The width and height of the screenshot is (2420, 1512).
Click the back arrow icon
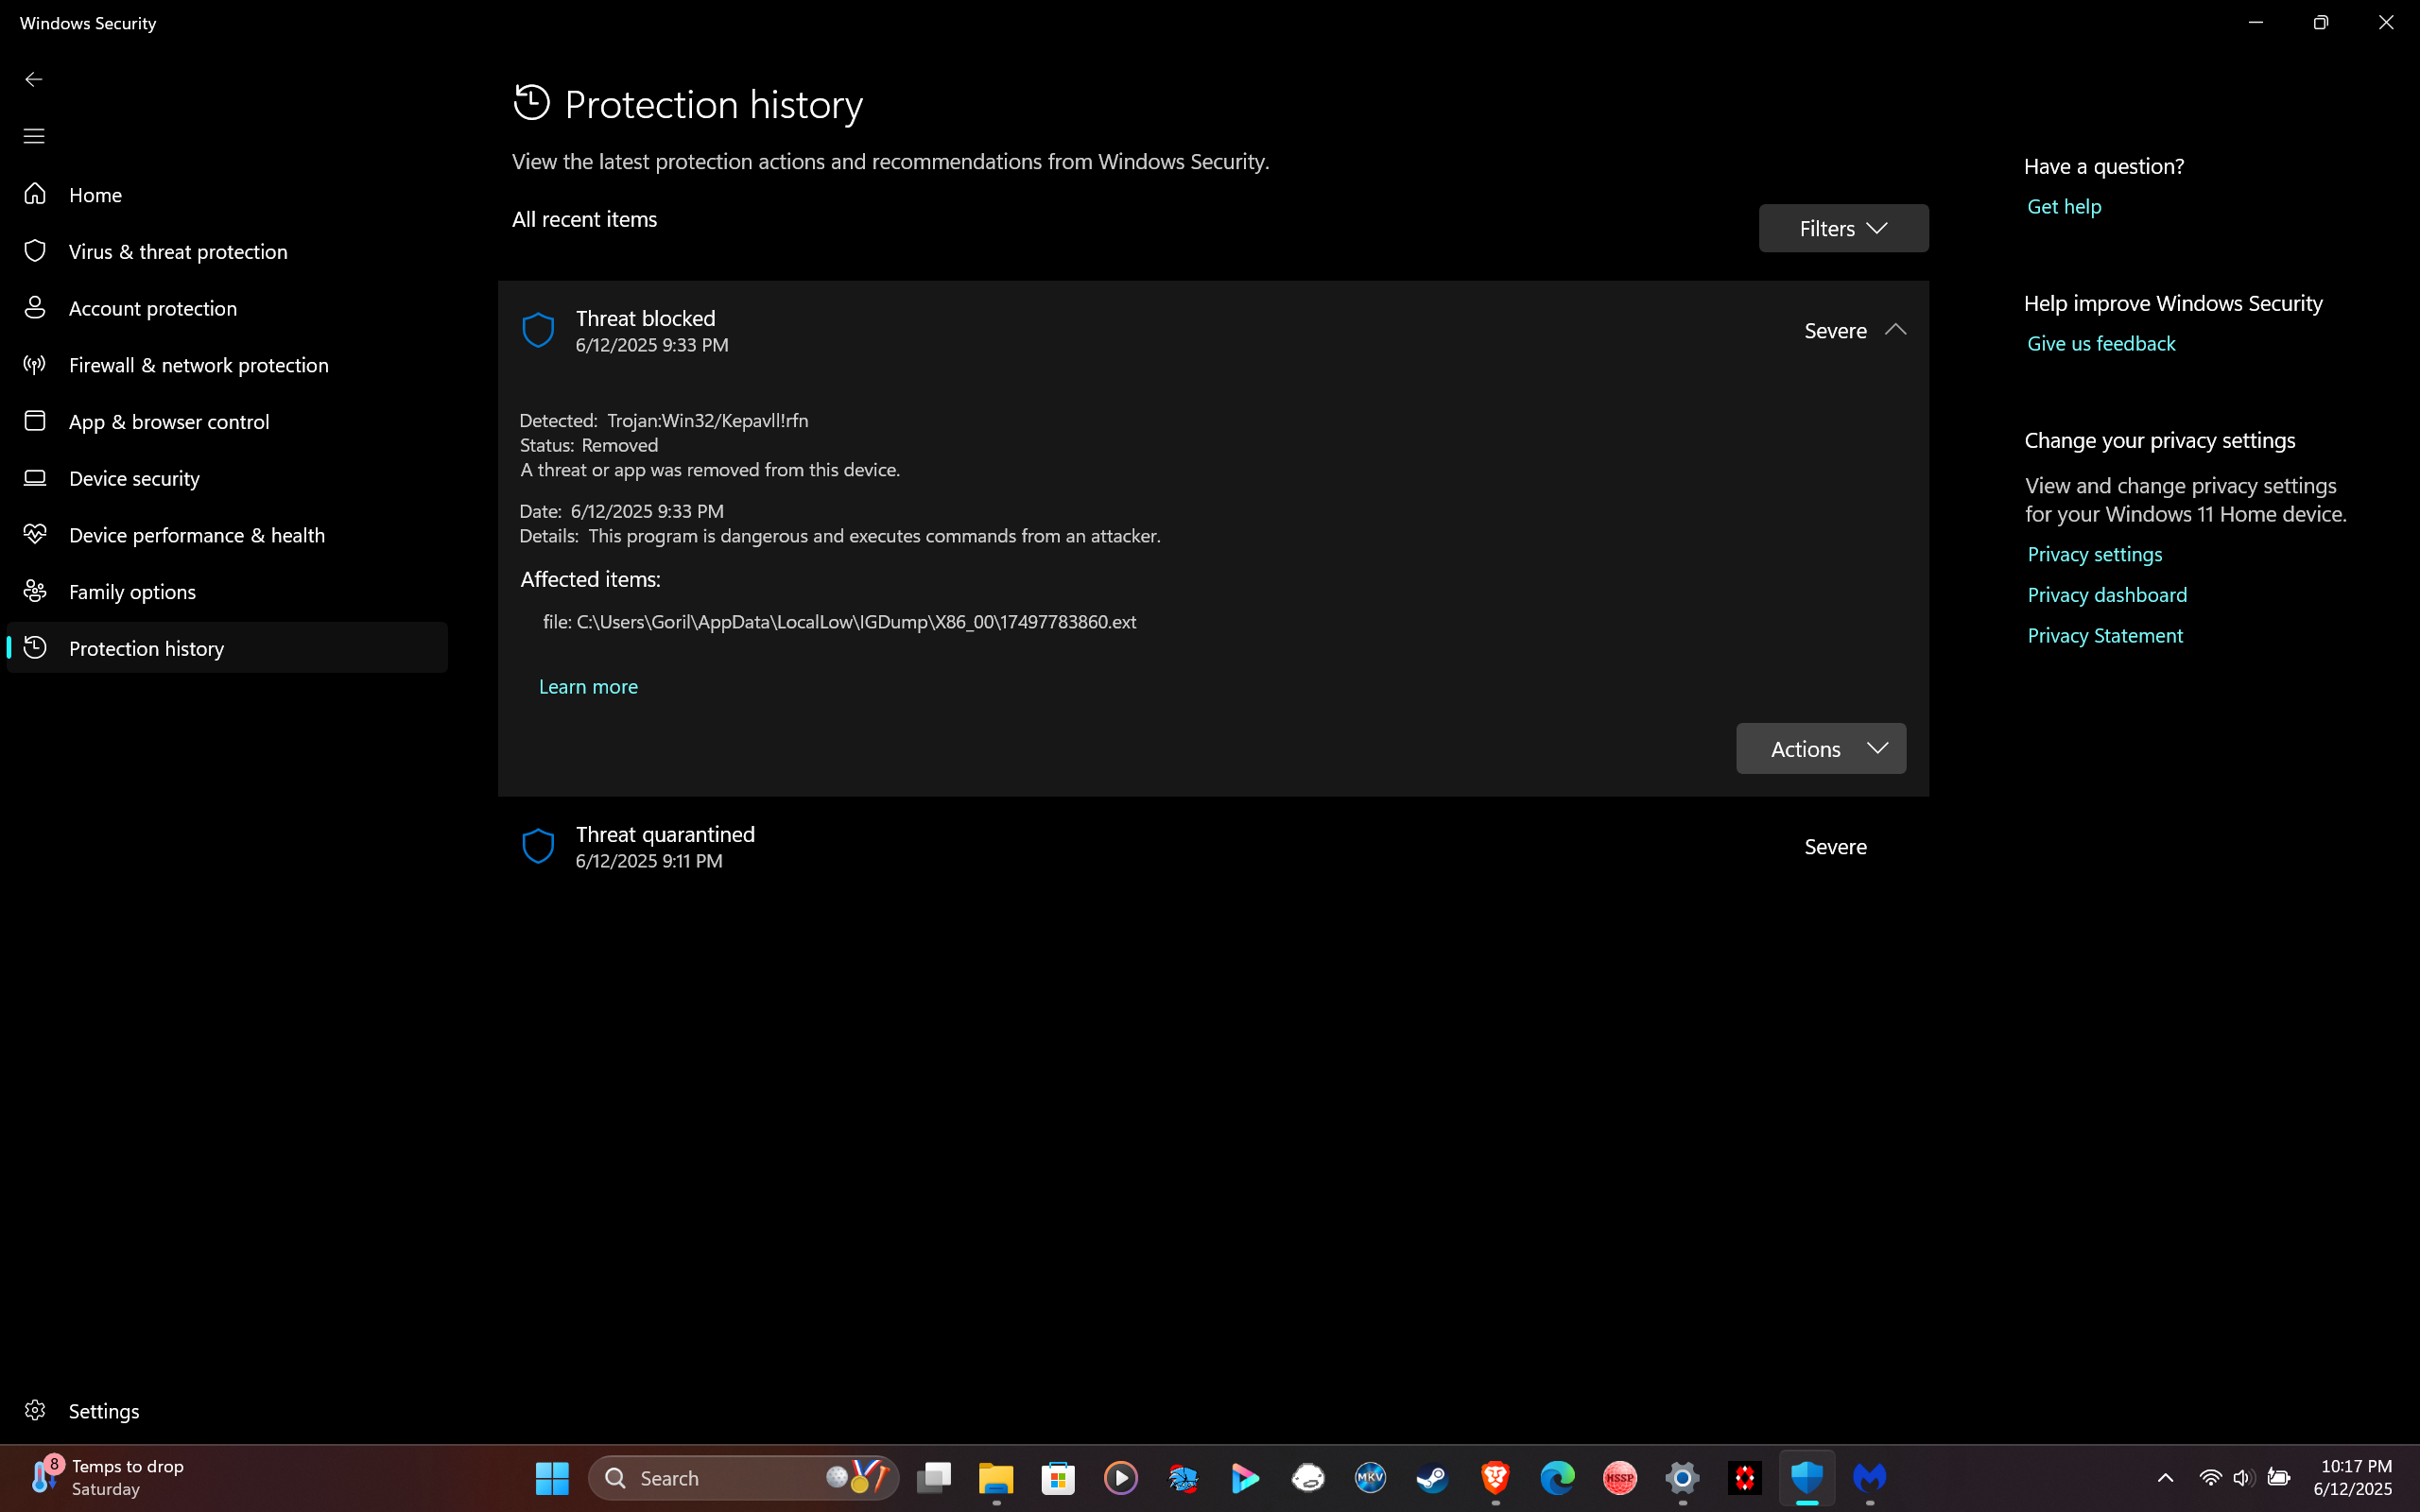[34, 79]
